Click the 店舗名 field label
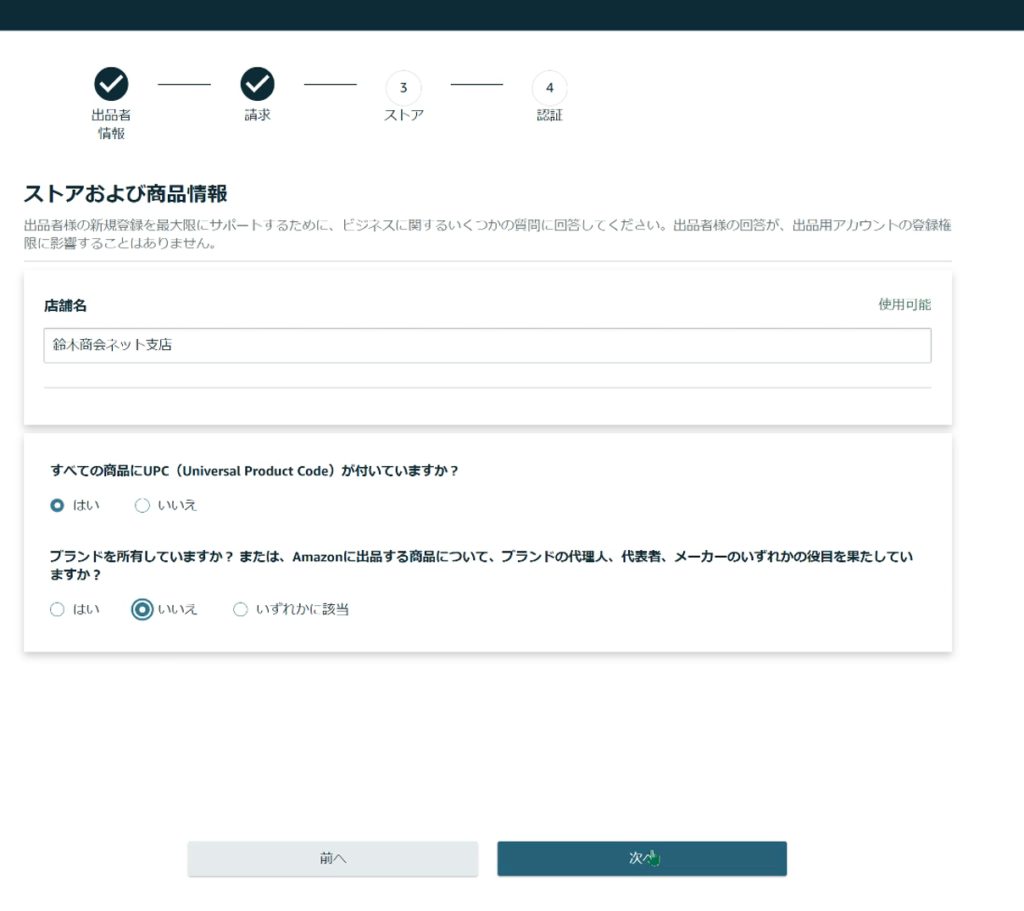This screenshot has height=911, width=1024. [65, 306]
